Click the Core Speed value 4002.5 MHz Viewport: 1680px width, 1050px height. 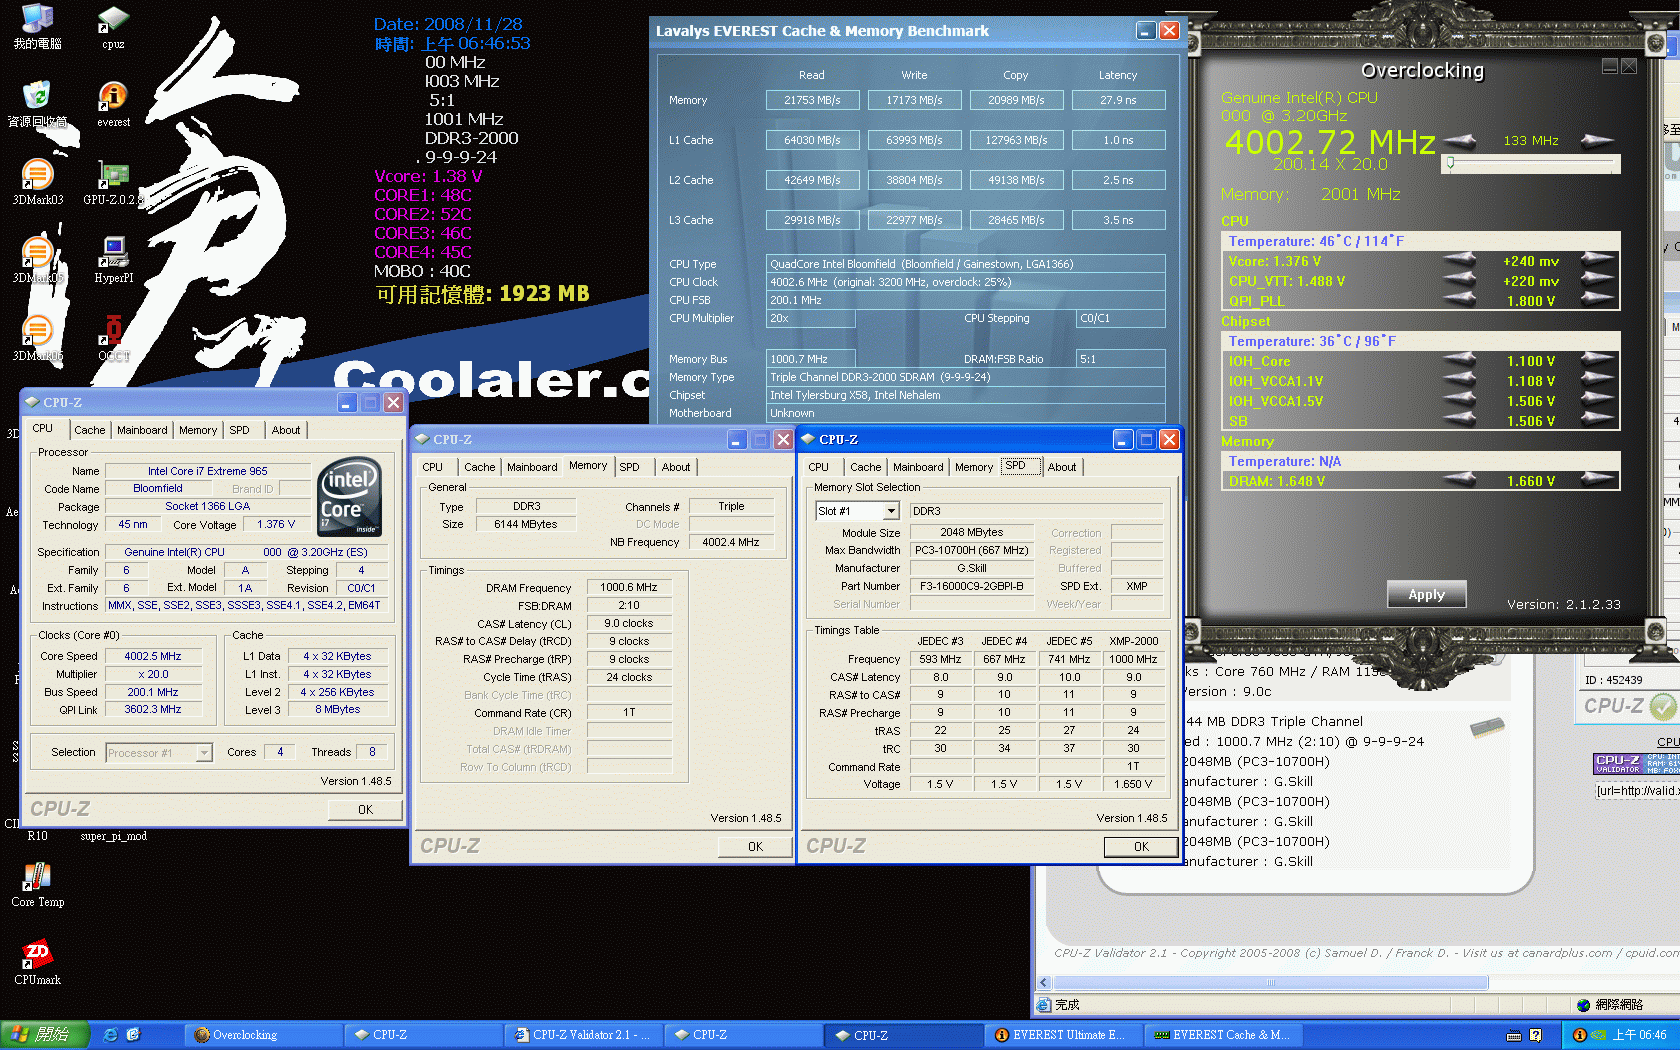coord(153,656)
